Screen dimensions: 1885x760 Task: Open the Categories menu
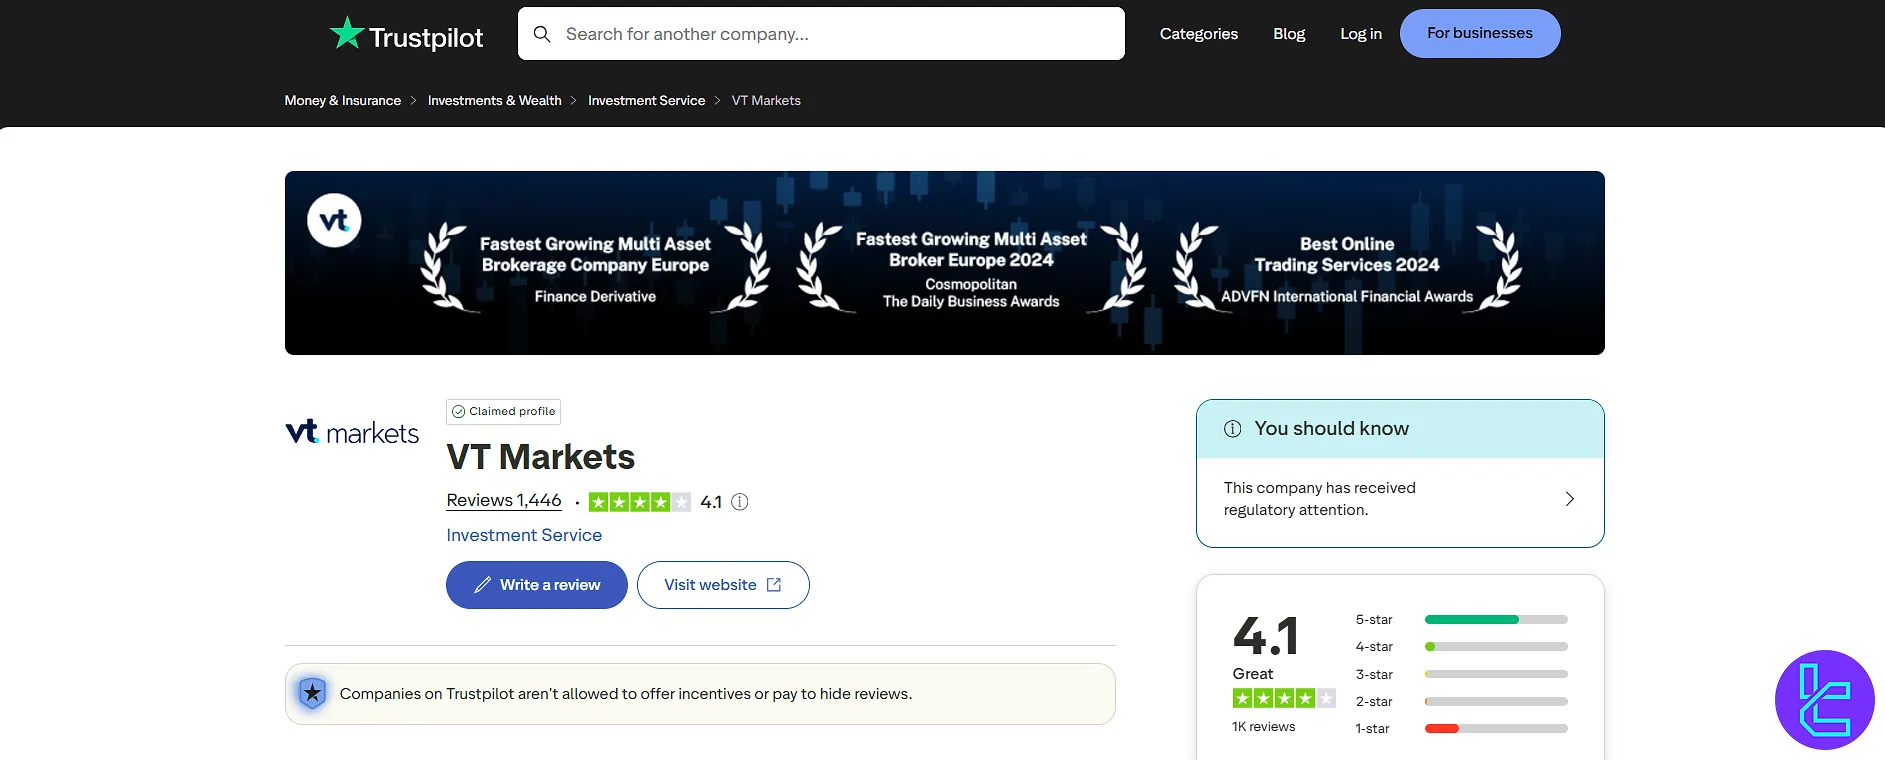coord(1198,34)
